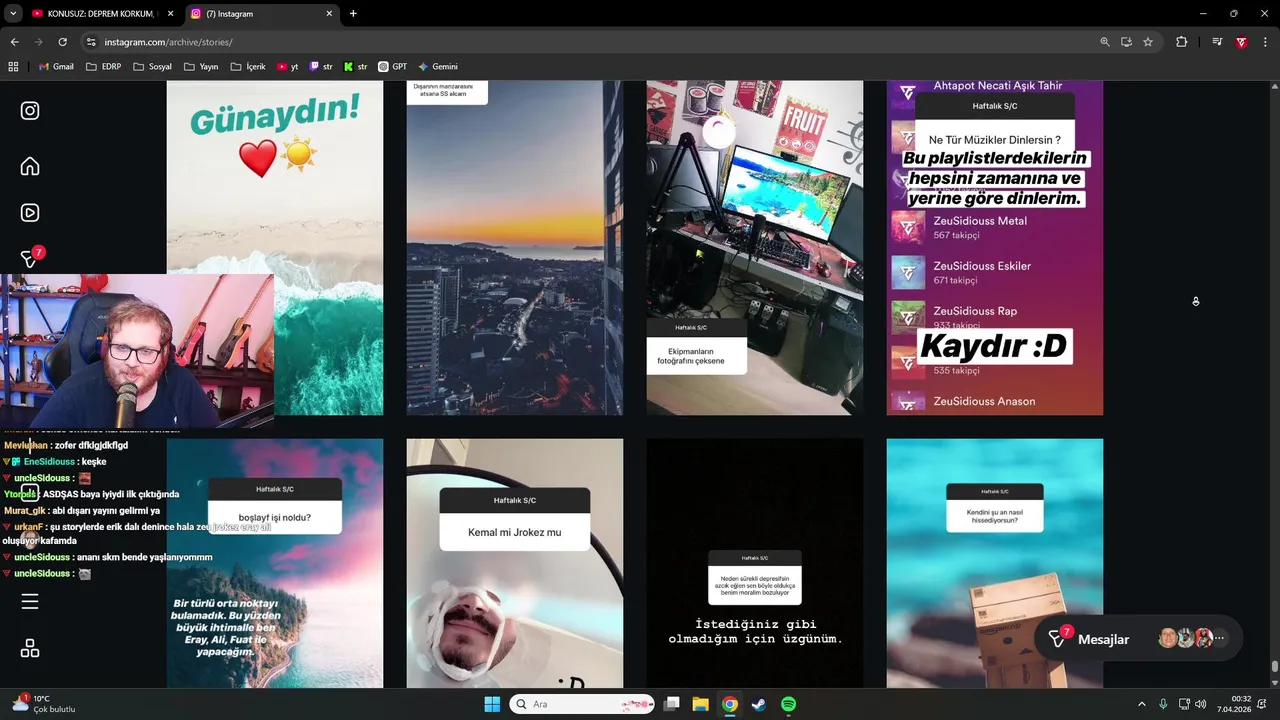
Task: Open the Chrome profile avatar
Action: point(1241,42)
